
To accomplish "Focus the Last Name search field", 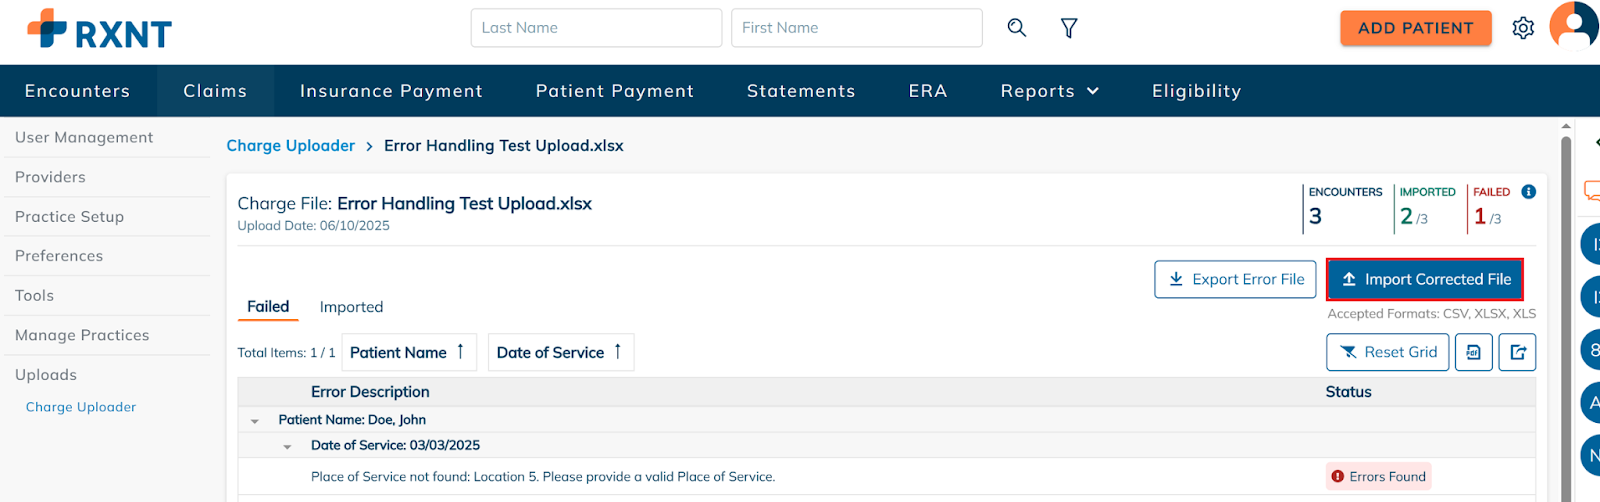I will [x=596, y=28].
